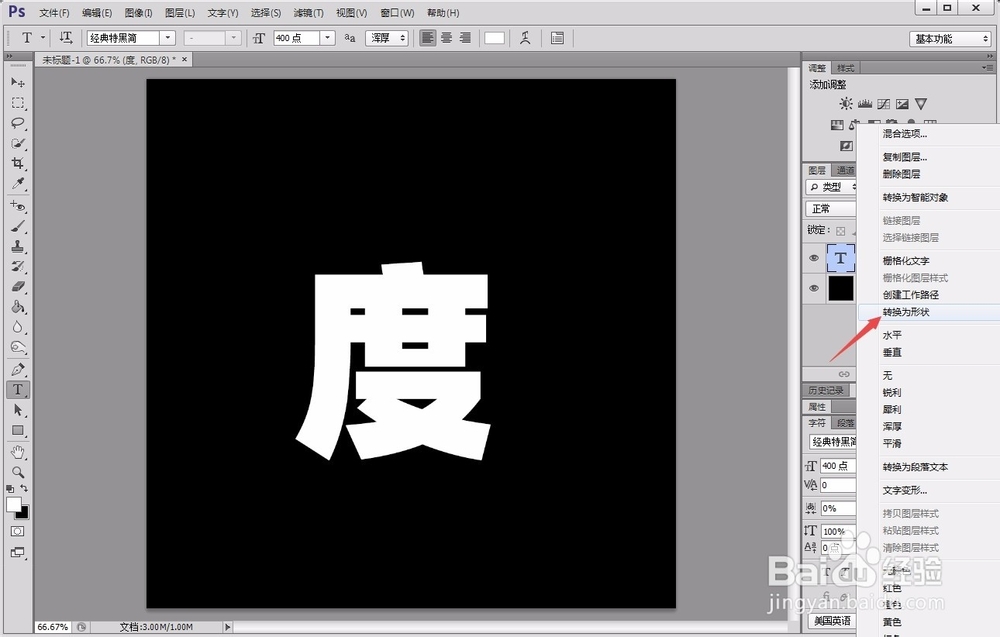Open the 文件(F) menu
This screenshot has width=1000, height=637.
click(54, 13)
